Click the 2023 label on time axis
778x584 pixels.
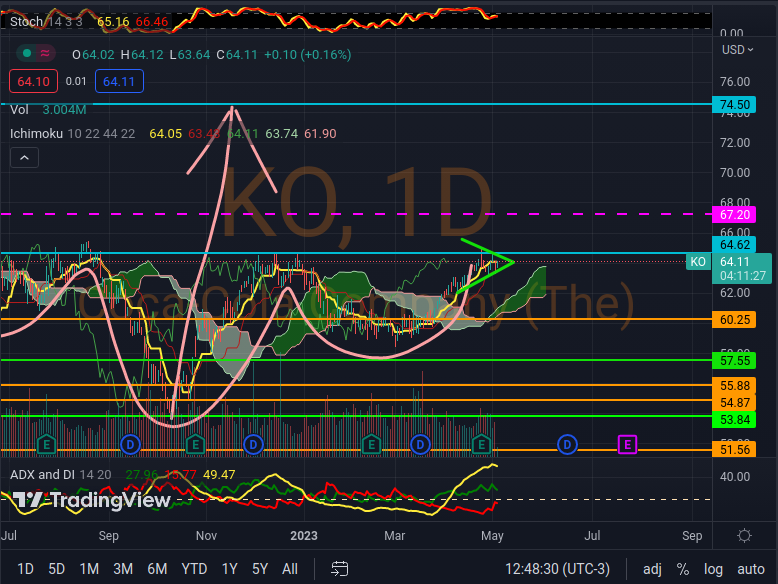click(304, 536)
